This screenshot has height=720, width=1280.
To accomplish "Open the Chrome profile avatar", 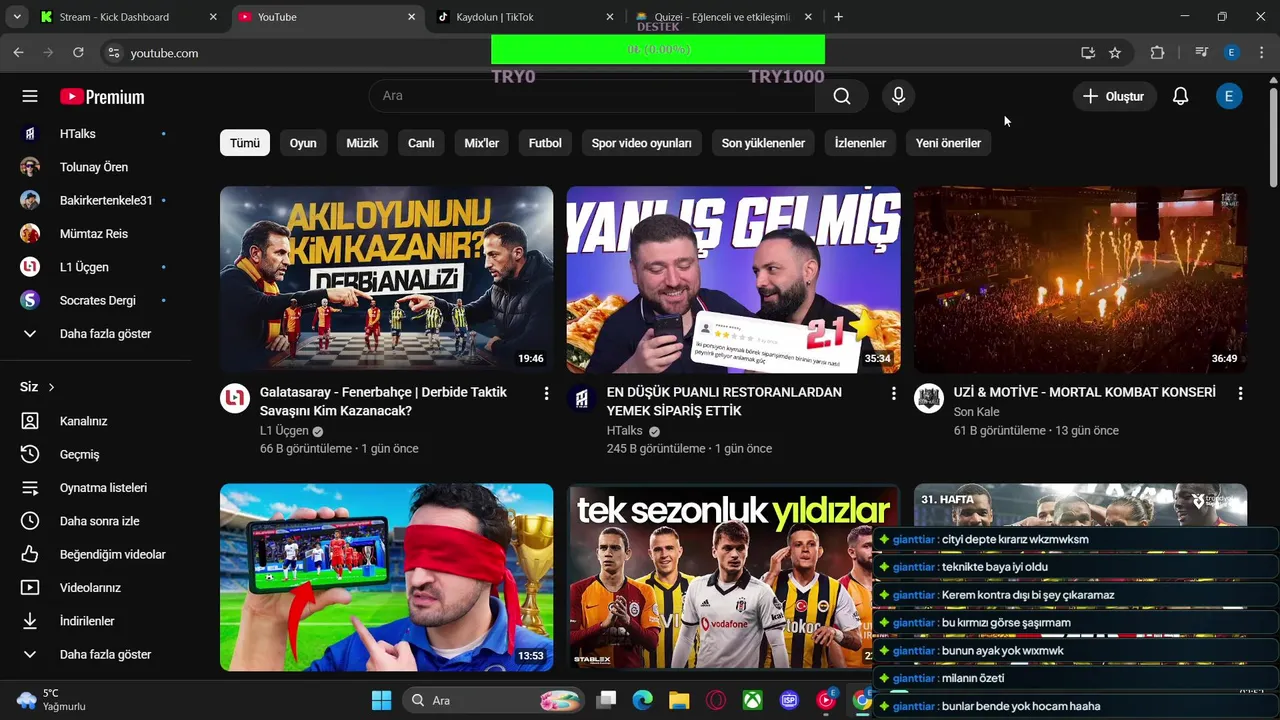I will [x=1232, y=53].
